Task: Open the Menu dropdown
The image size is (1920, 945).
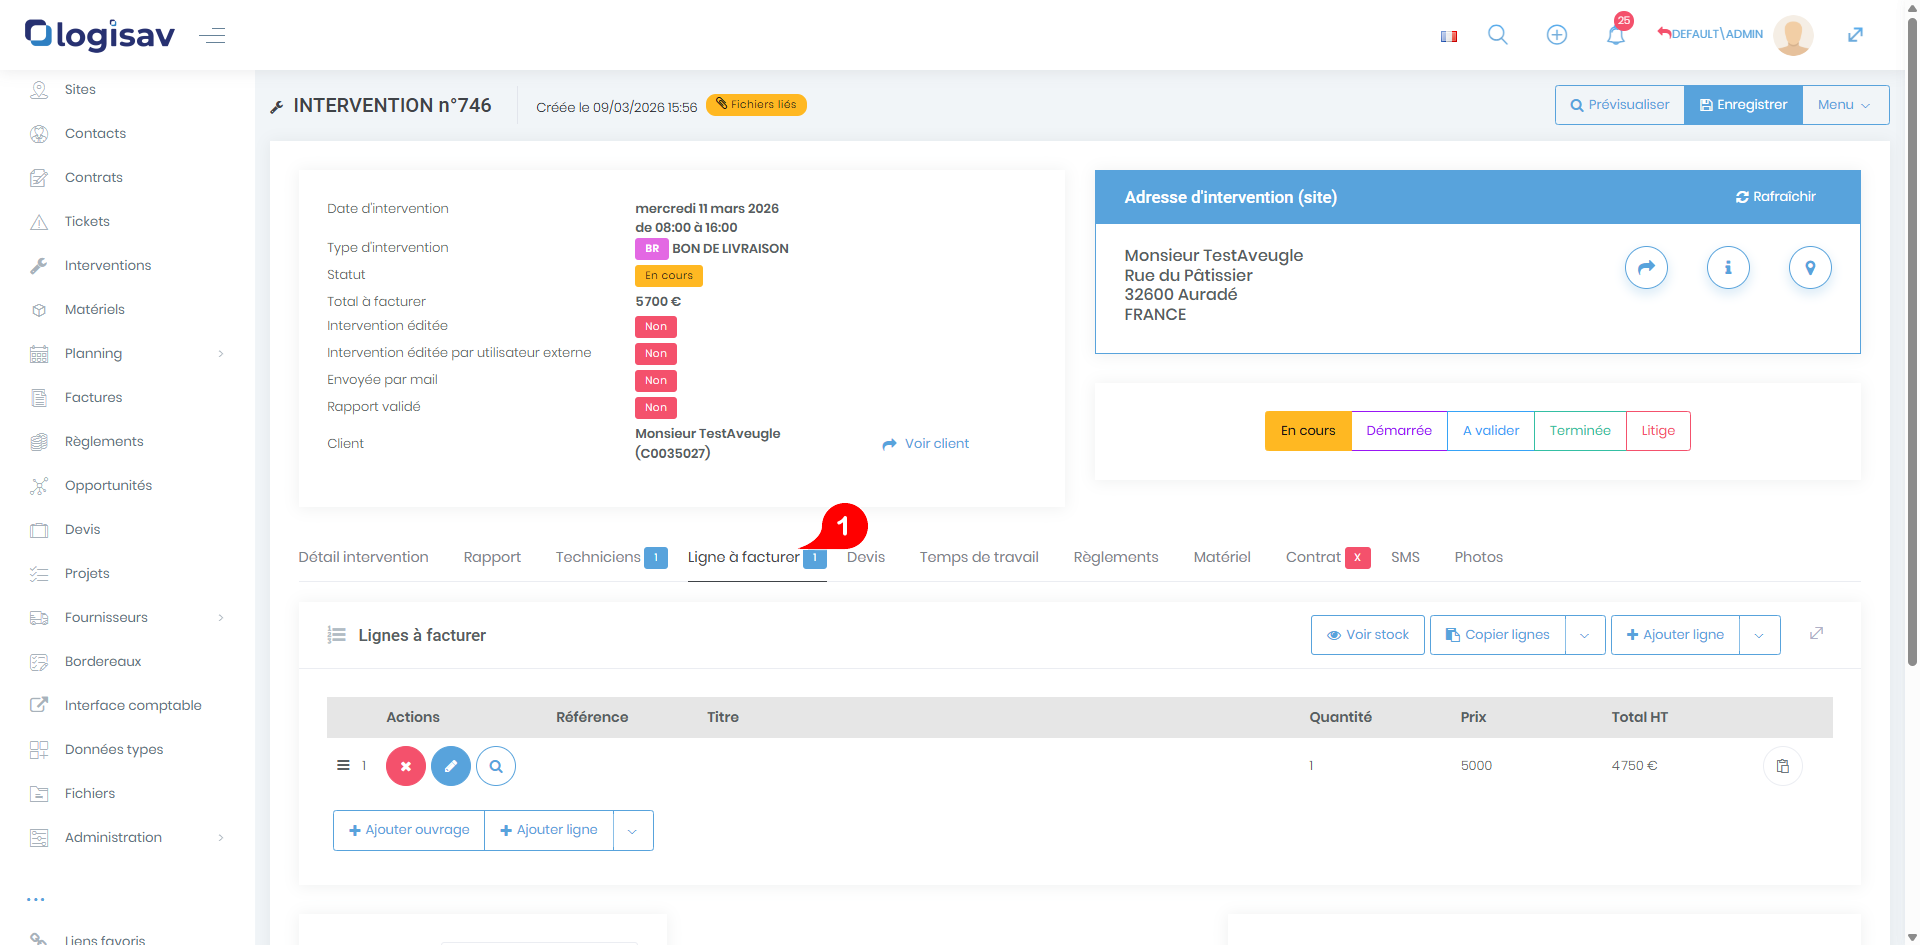Action: 1844,105
